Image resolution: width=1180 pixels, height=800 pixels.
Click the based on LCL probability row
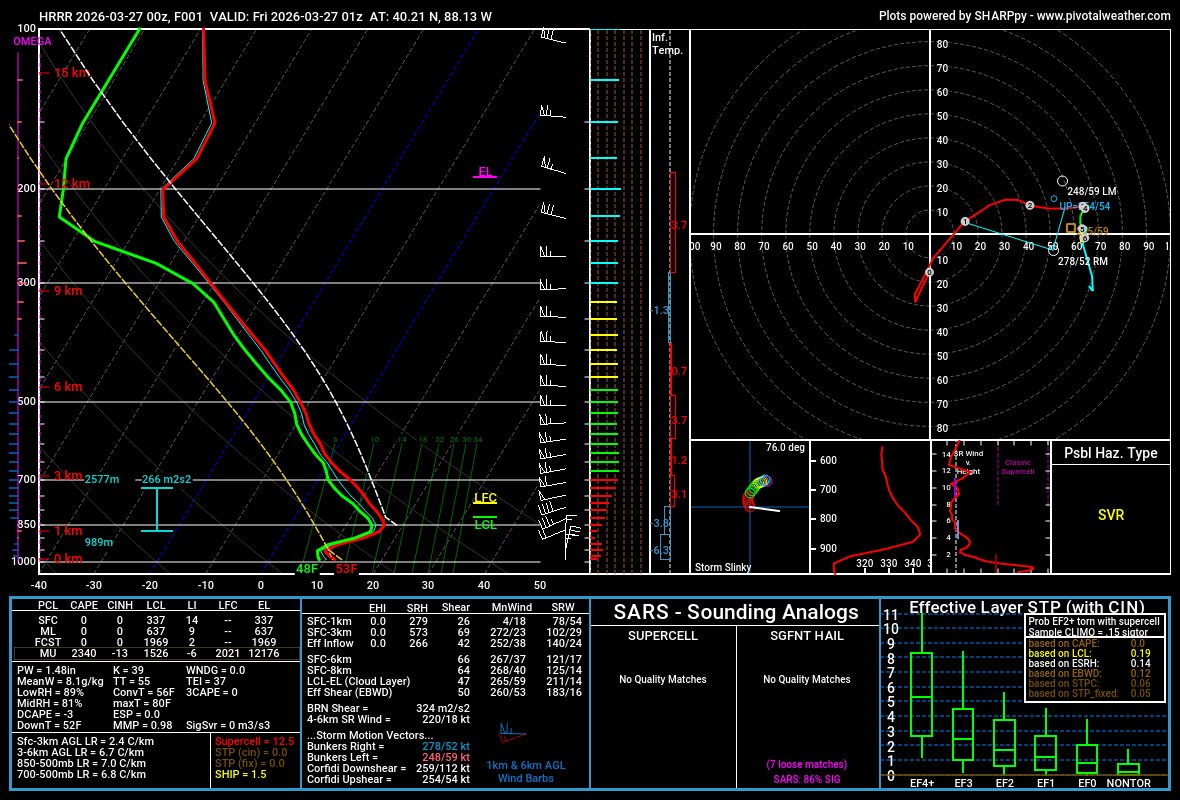coord(1089,653)
